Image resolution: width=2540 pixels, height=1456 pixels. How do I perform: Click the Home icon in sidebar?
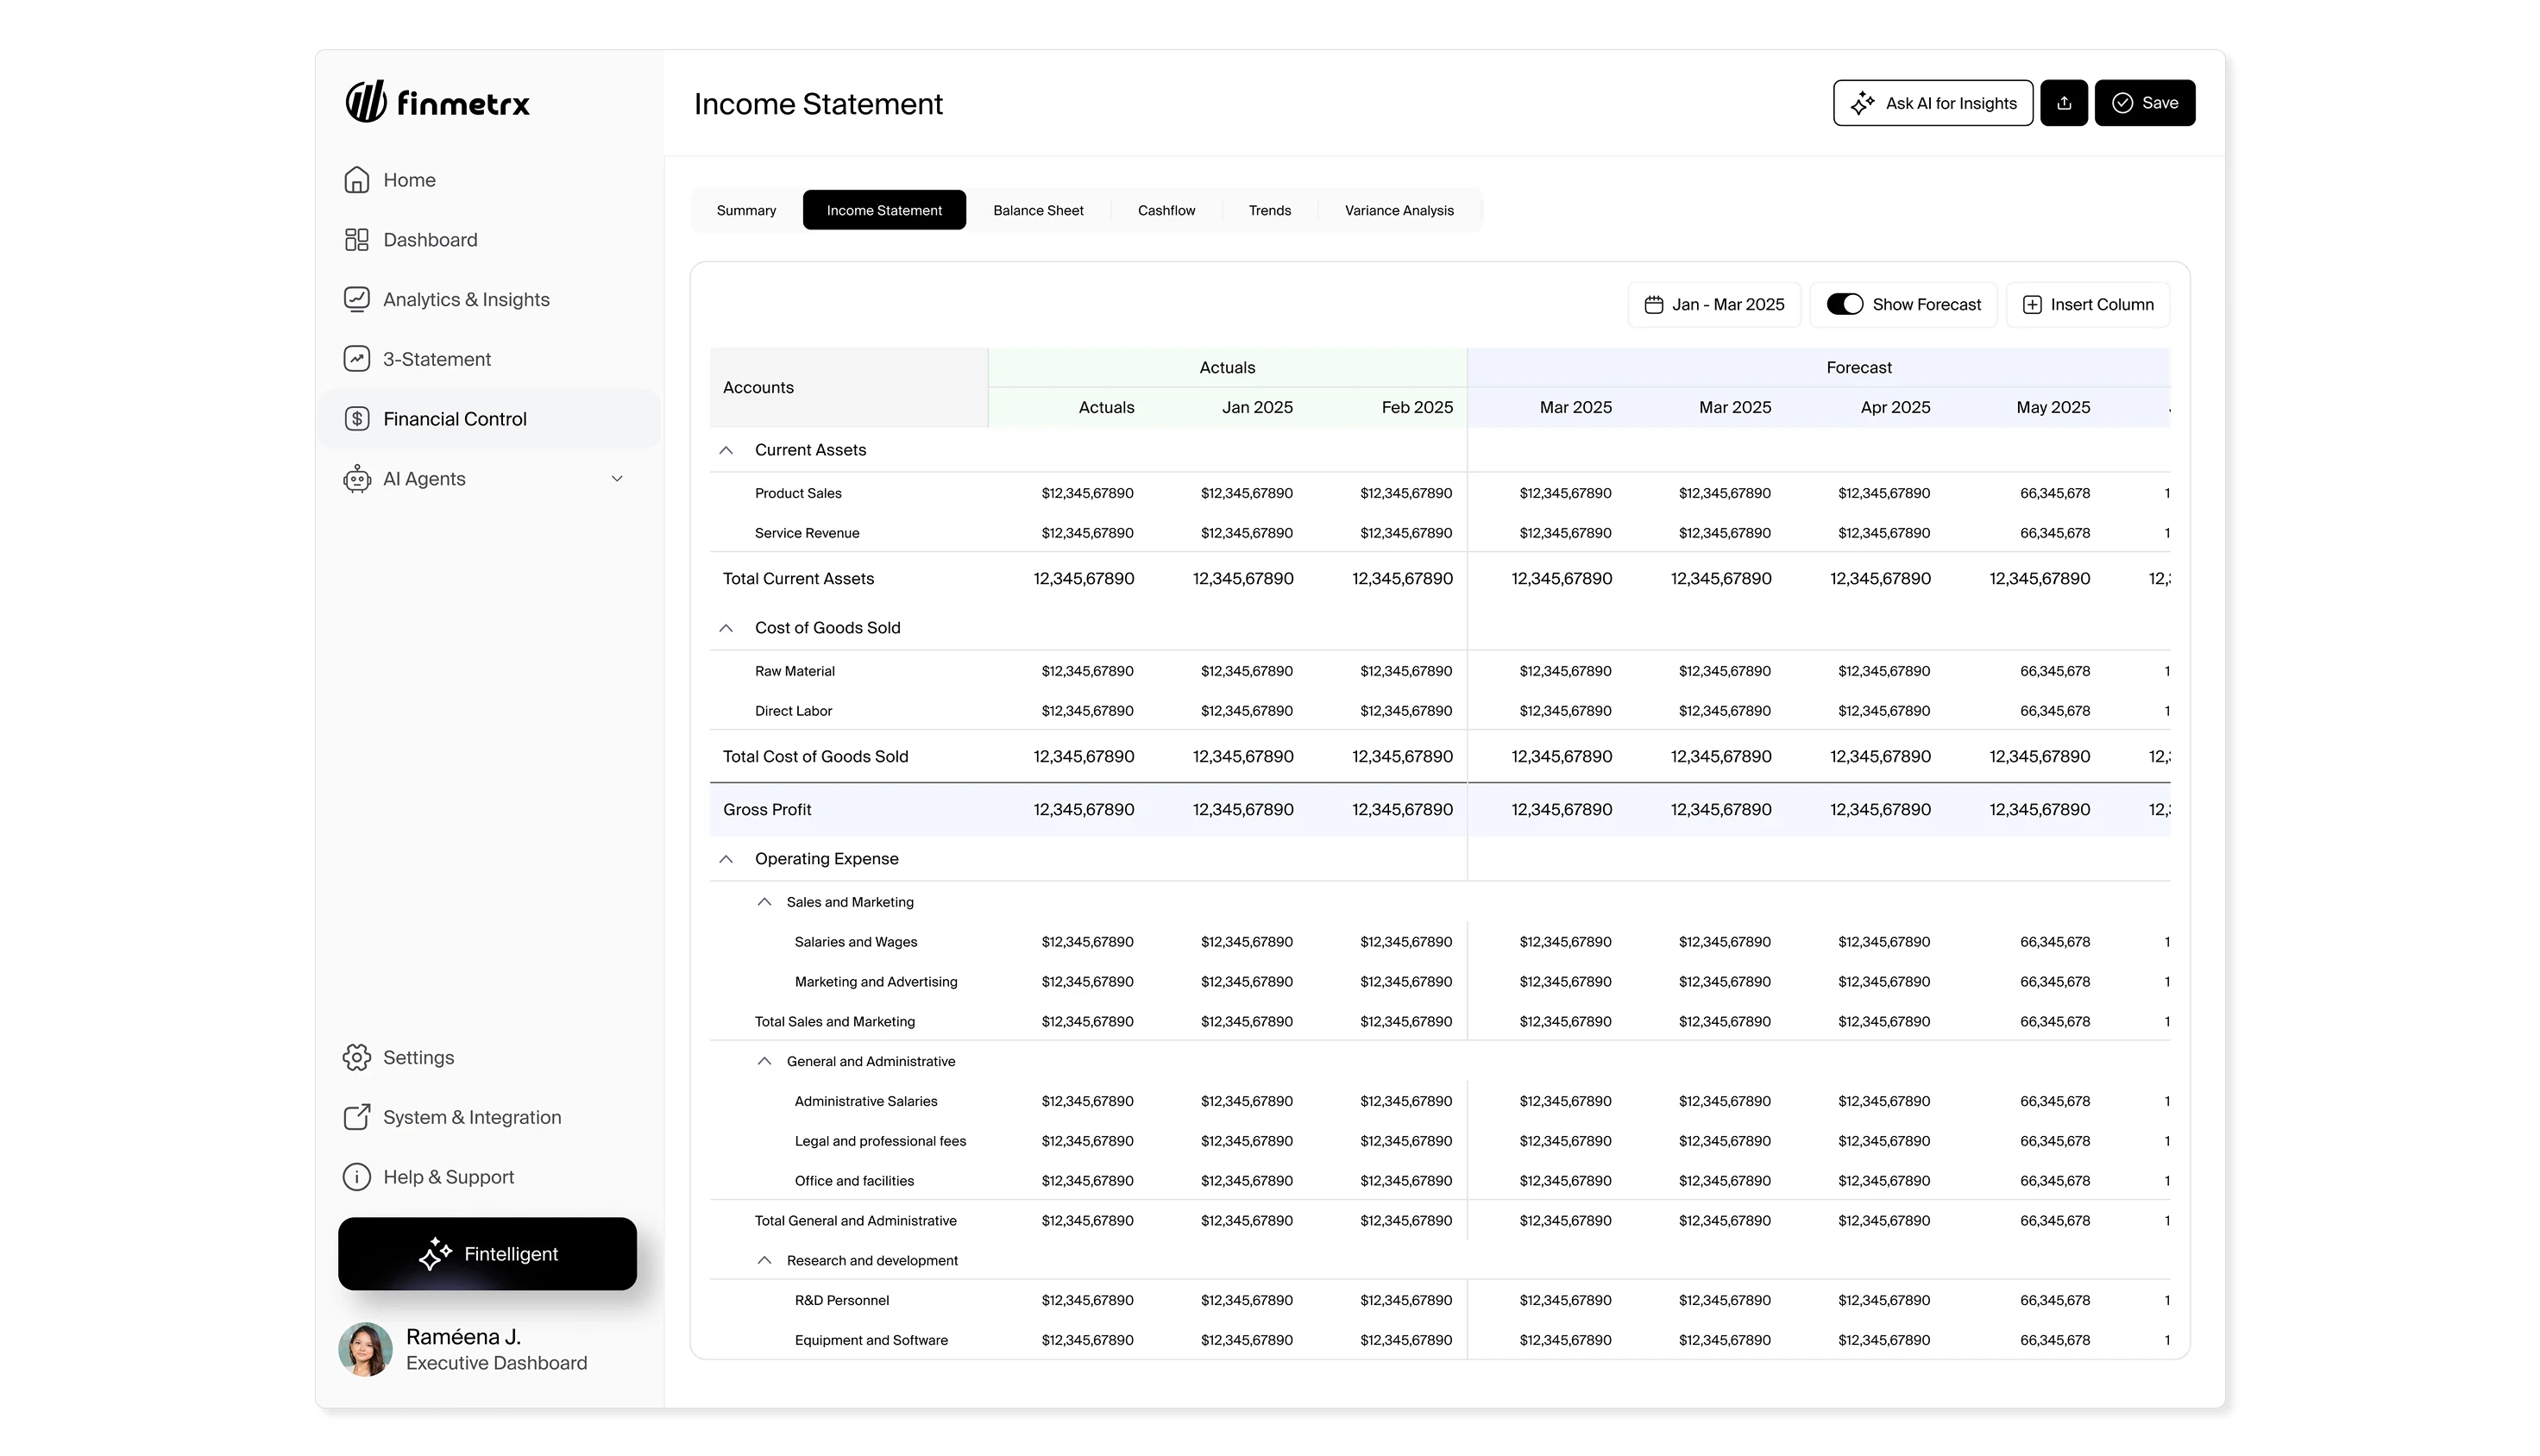356,180
